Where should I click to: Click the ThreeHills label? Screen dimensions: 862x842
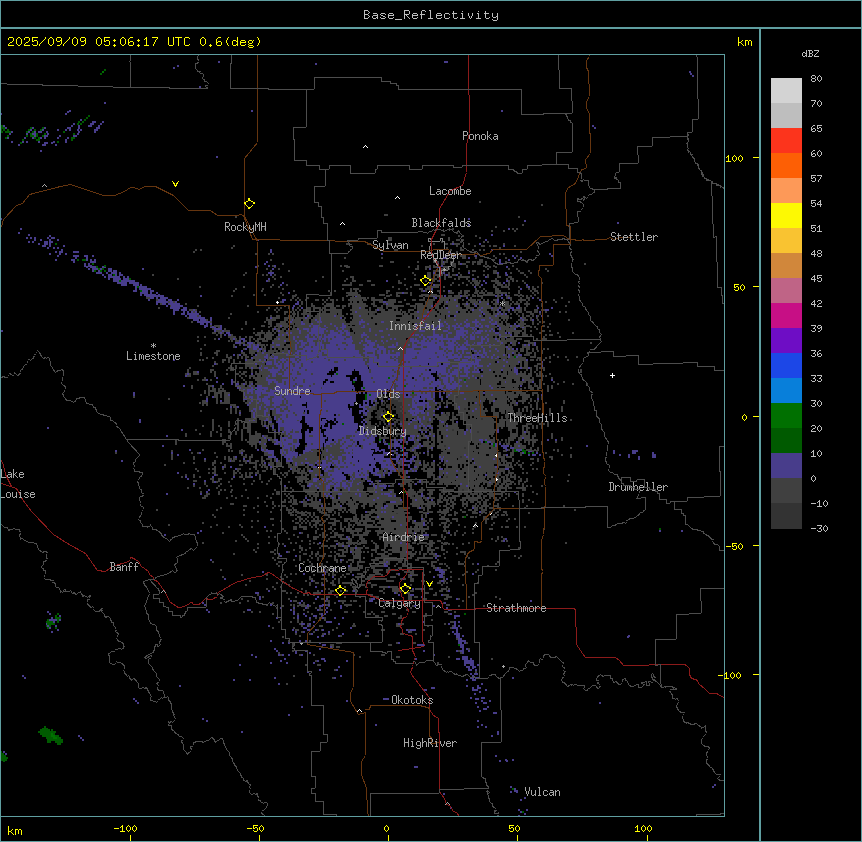tap(537, 418)
